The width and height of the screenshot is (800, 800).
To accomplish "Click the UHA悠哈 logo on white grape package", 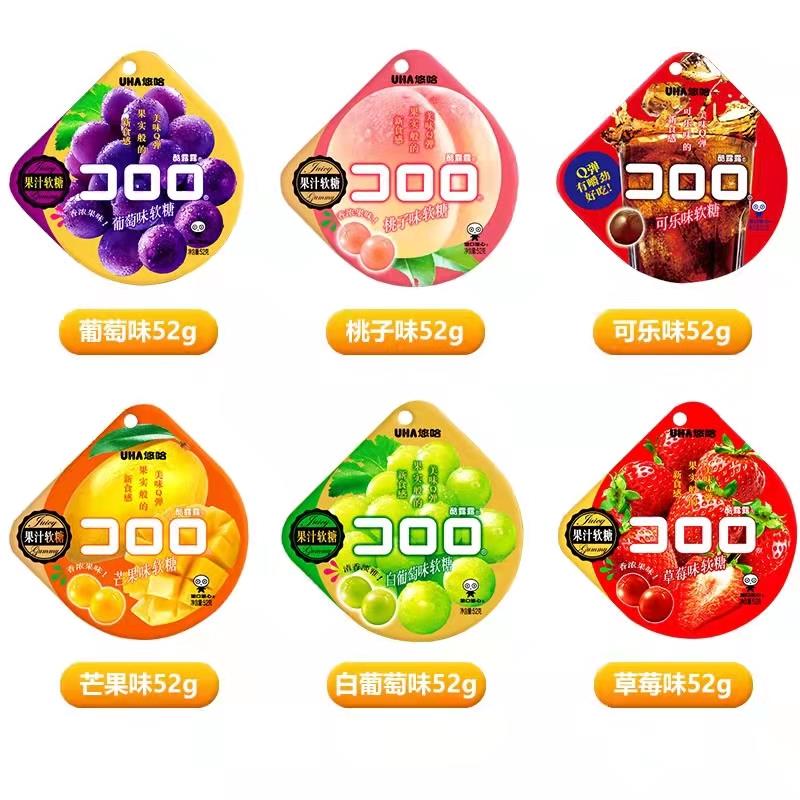I will pos(417,433).
